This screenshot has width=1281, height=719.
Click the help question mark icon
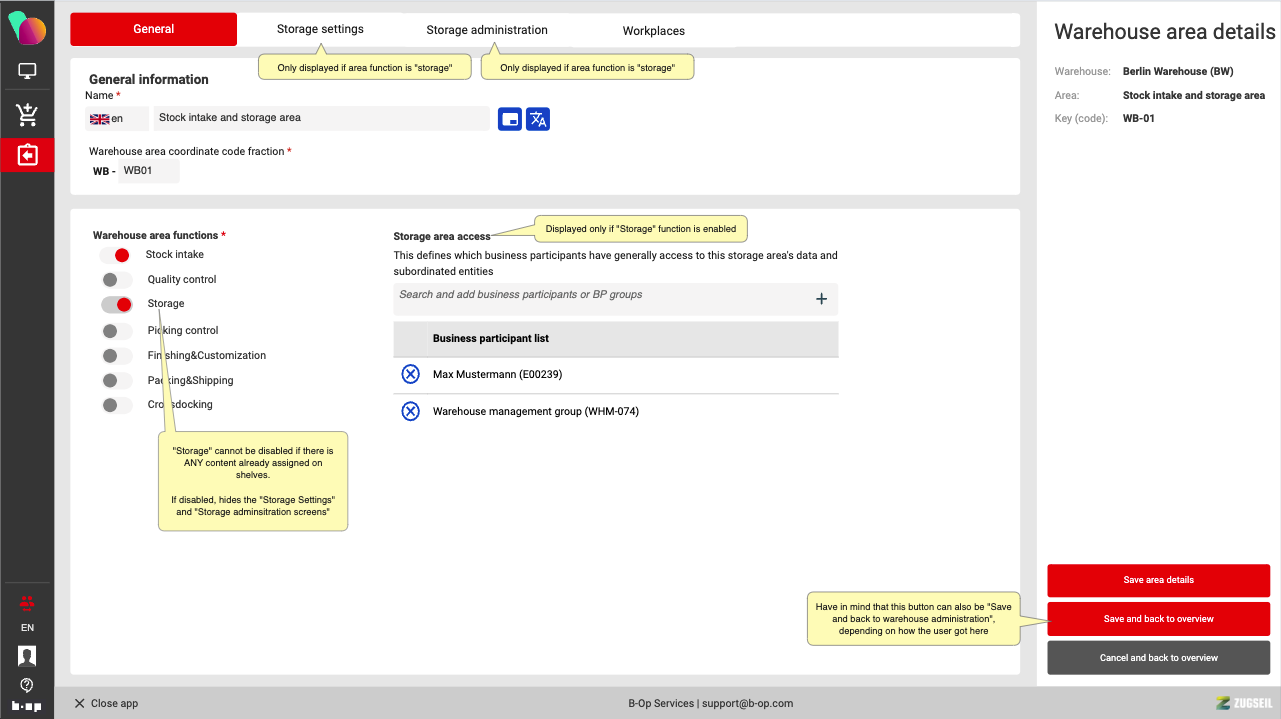(27, 685)
